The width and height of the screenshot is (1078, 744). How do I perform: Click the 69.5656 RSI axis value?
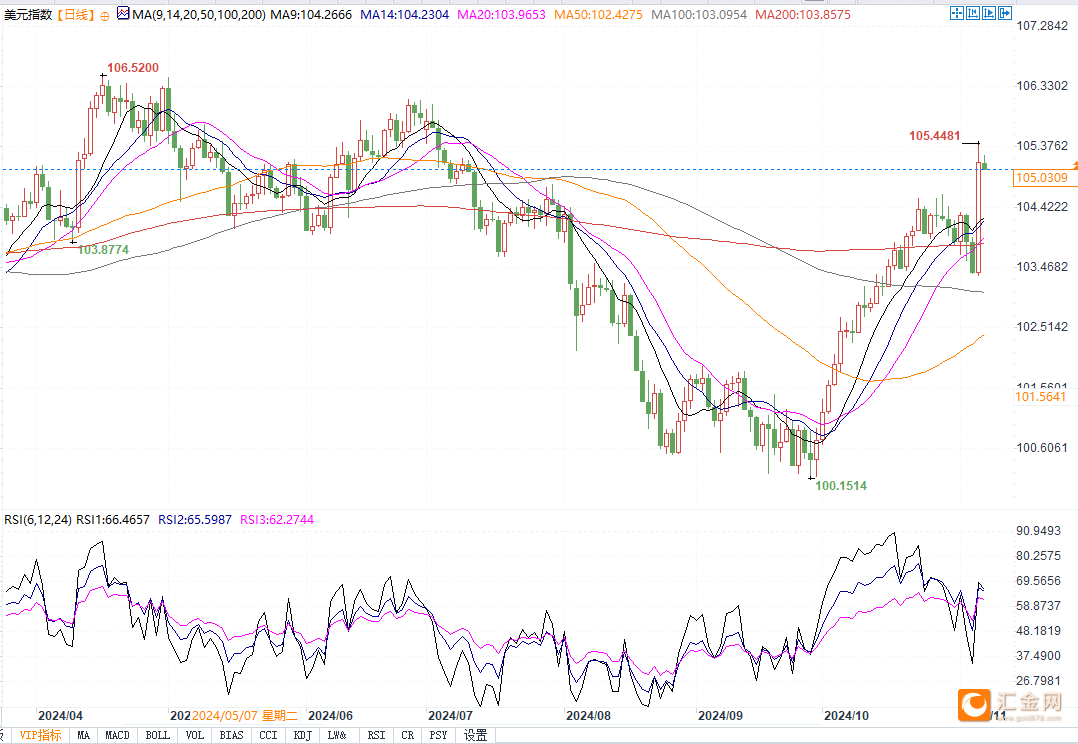pos(1038,580)
